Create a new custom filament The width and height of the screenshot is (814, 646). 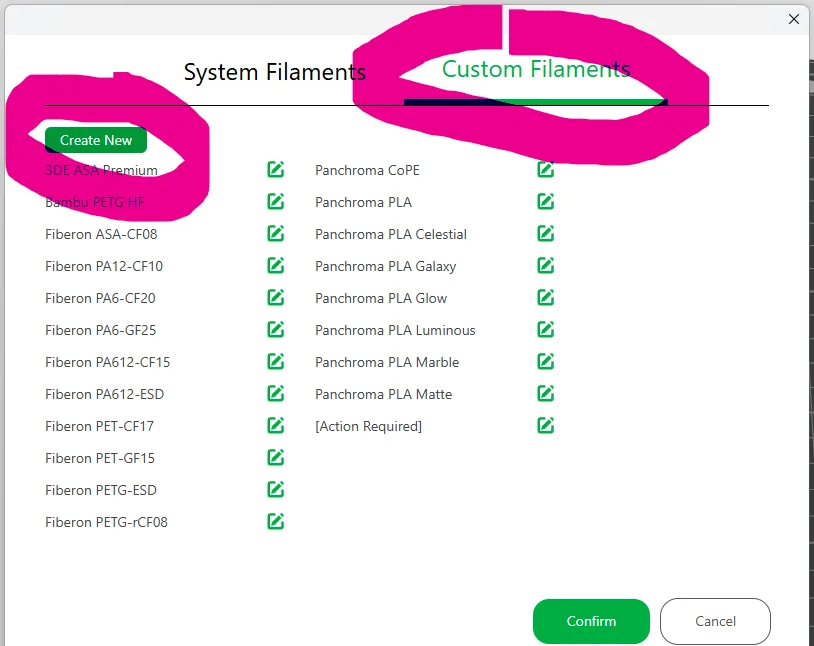pos(96,140)
